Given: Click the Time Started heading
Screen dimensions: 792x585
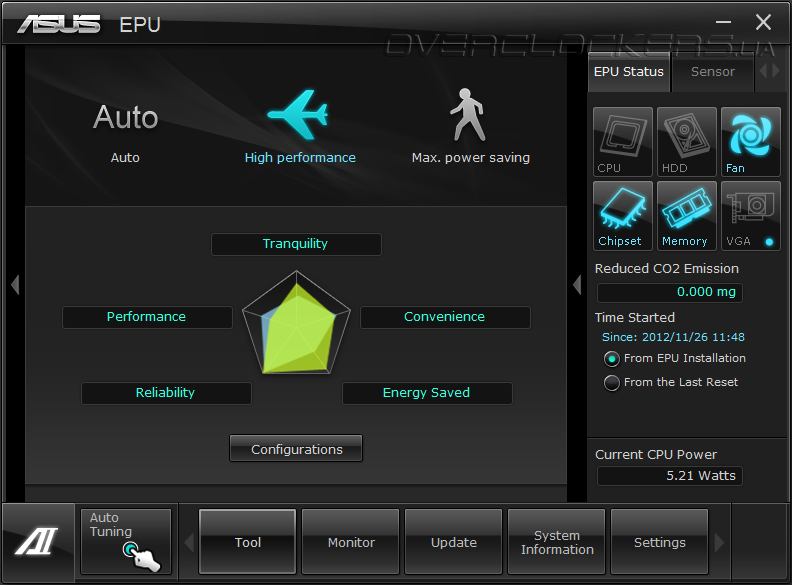Looking at the screenshot, I should pos(635,317).
